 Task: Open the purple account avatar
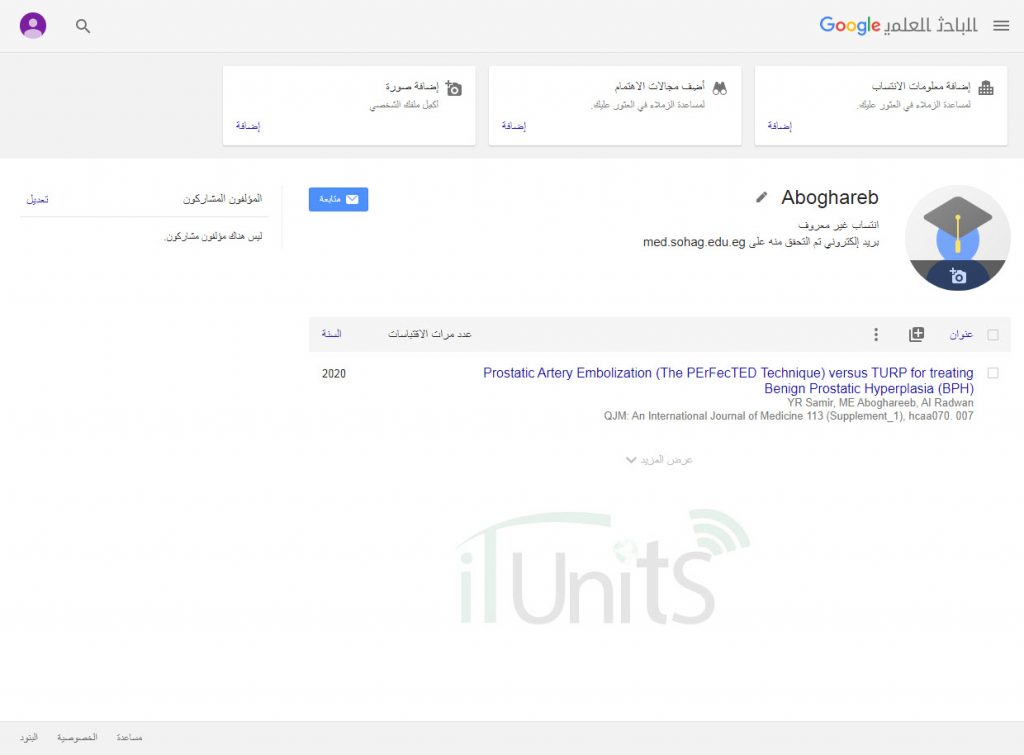(33, 26)
